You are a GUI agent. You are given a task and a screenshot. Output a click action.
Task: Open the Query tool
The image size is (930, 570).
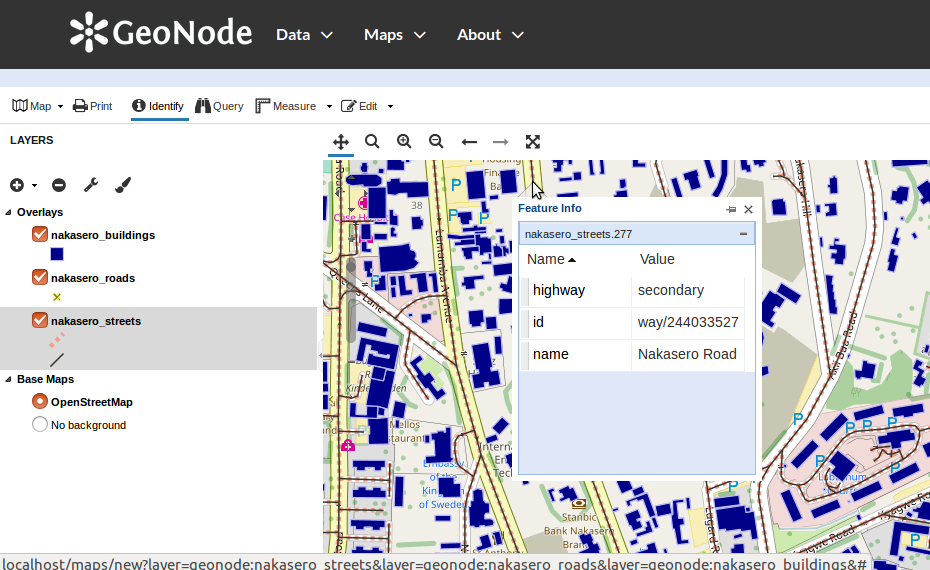[219, 106]
